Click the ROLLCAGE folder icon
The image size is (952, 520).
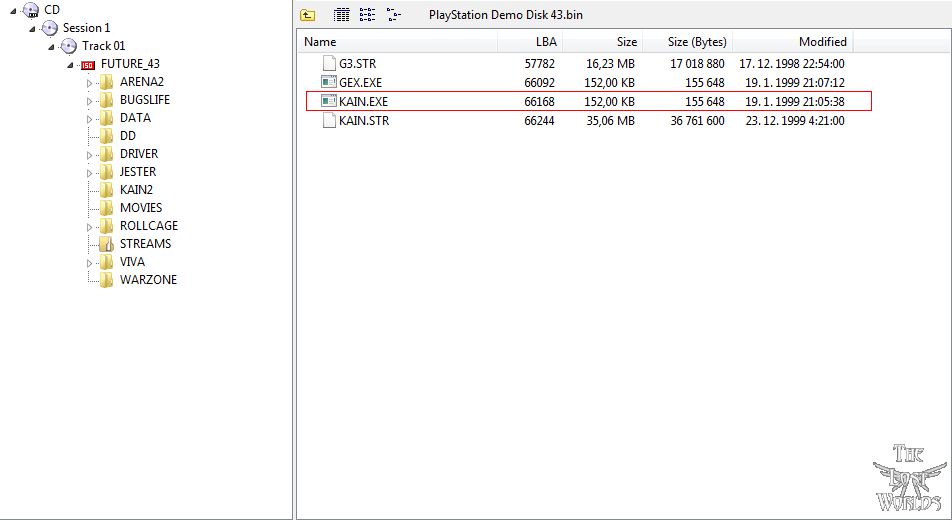[106, 226]
